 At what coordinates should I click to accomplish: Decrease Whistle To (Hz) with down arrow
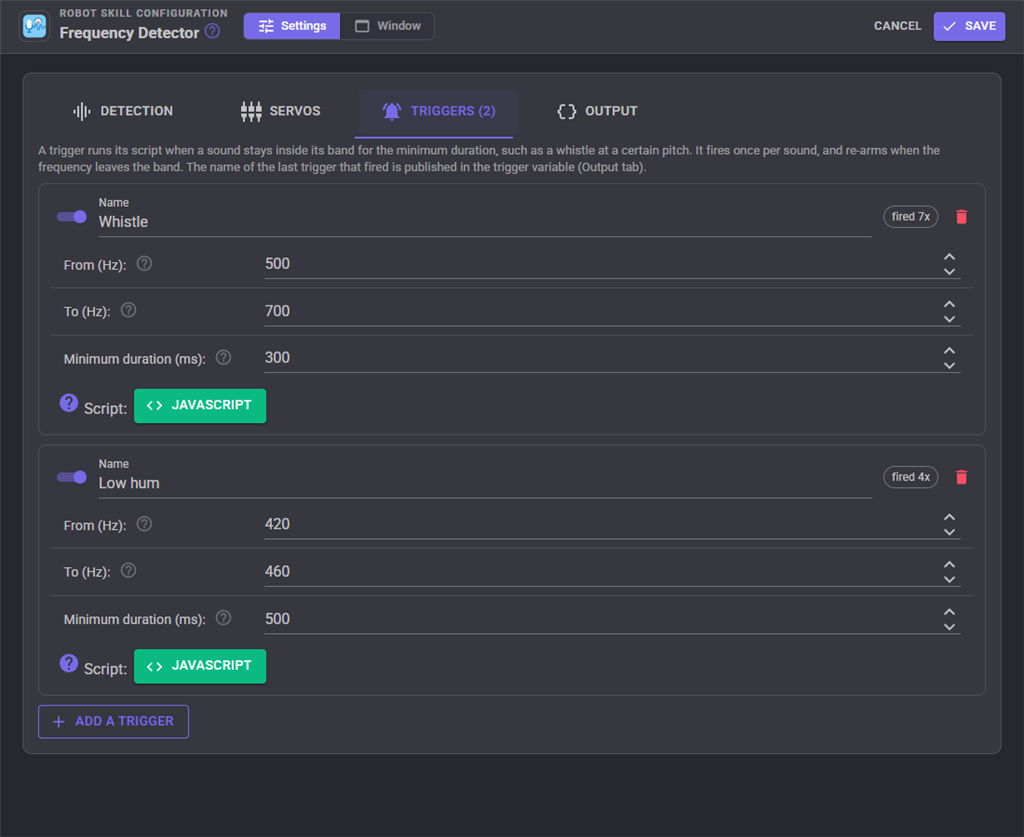pos(950,319)
